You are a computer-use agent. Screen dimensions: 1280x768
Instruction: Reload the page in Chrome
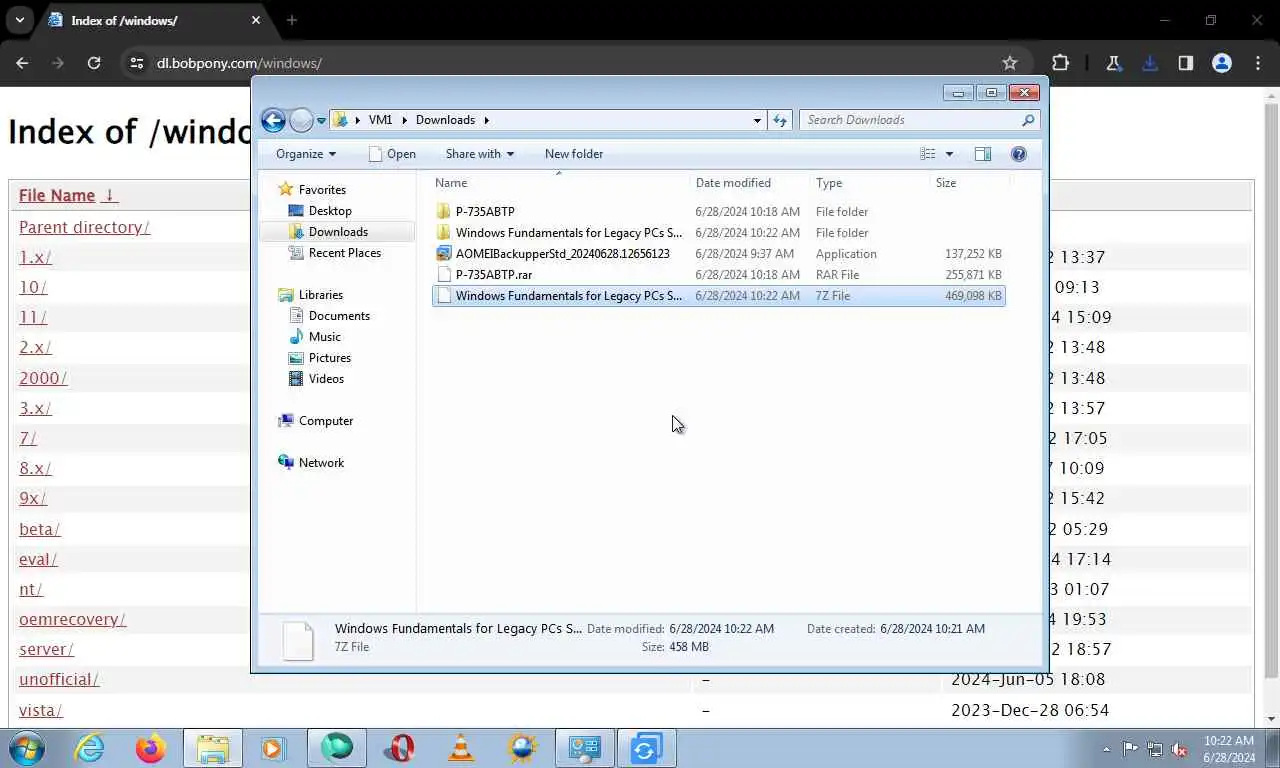(94, 63)
